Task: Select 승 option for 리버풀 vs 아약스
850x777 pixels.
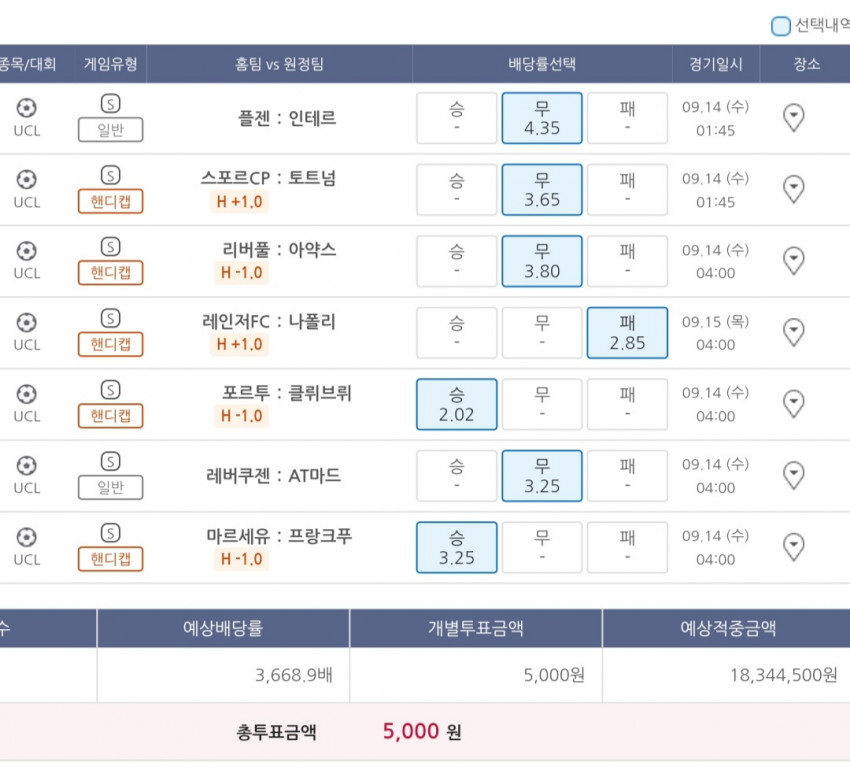Action: tap(456, 261)
